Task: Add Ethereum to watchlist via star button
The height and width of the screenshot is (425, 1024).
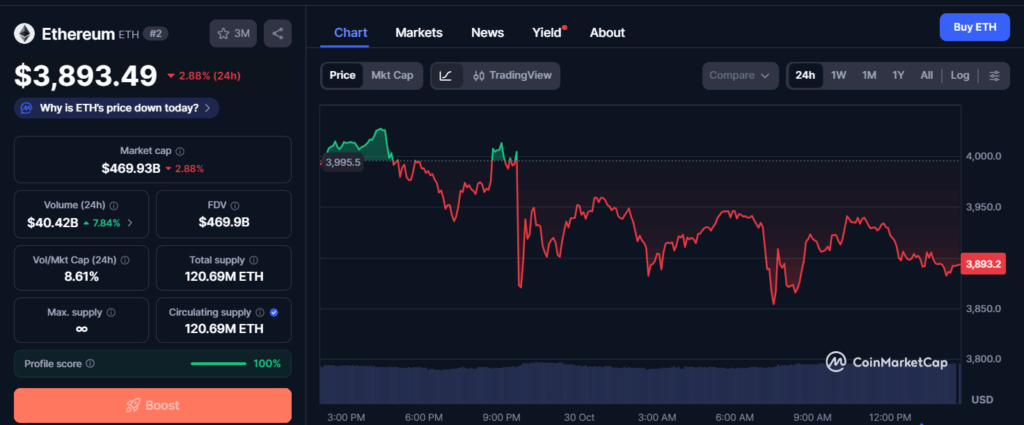Action: pos(232,33)
